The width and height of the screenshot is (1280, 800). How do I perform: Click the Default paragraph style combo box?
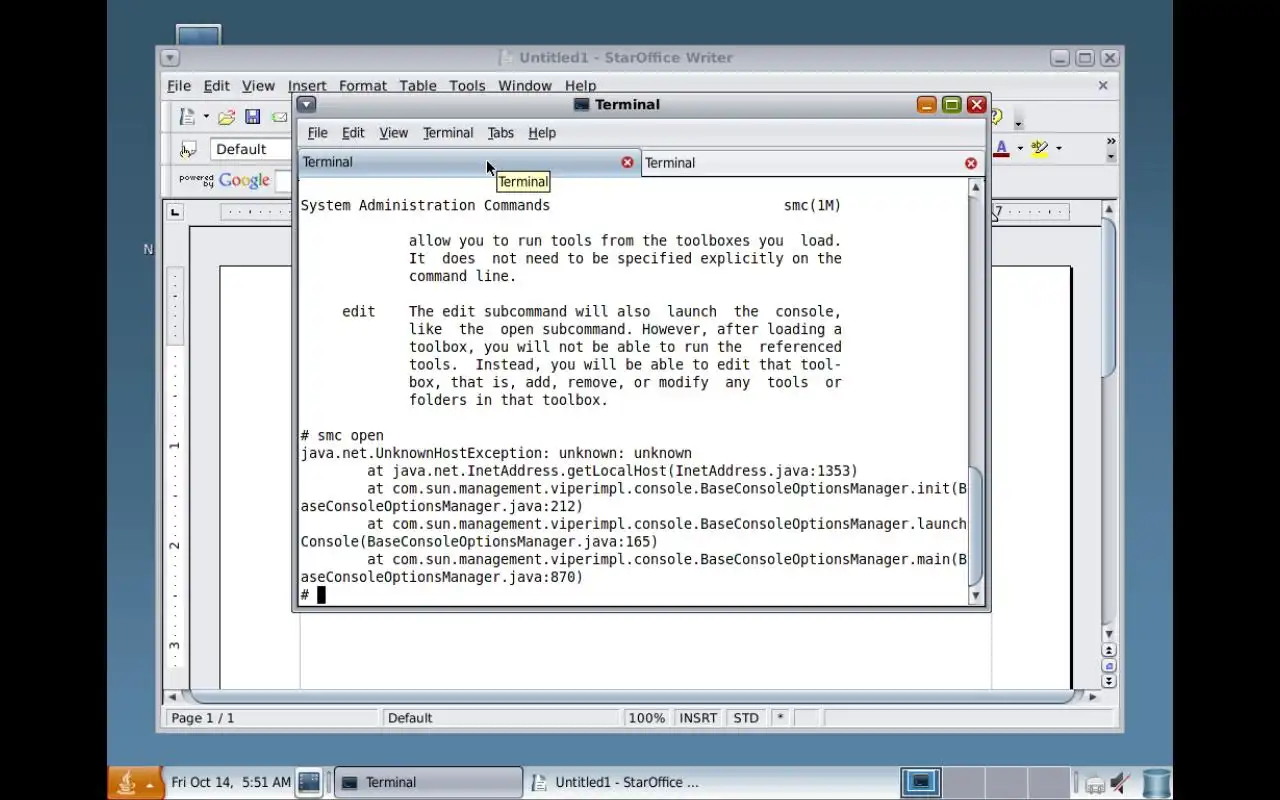[x=251, y=149]
